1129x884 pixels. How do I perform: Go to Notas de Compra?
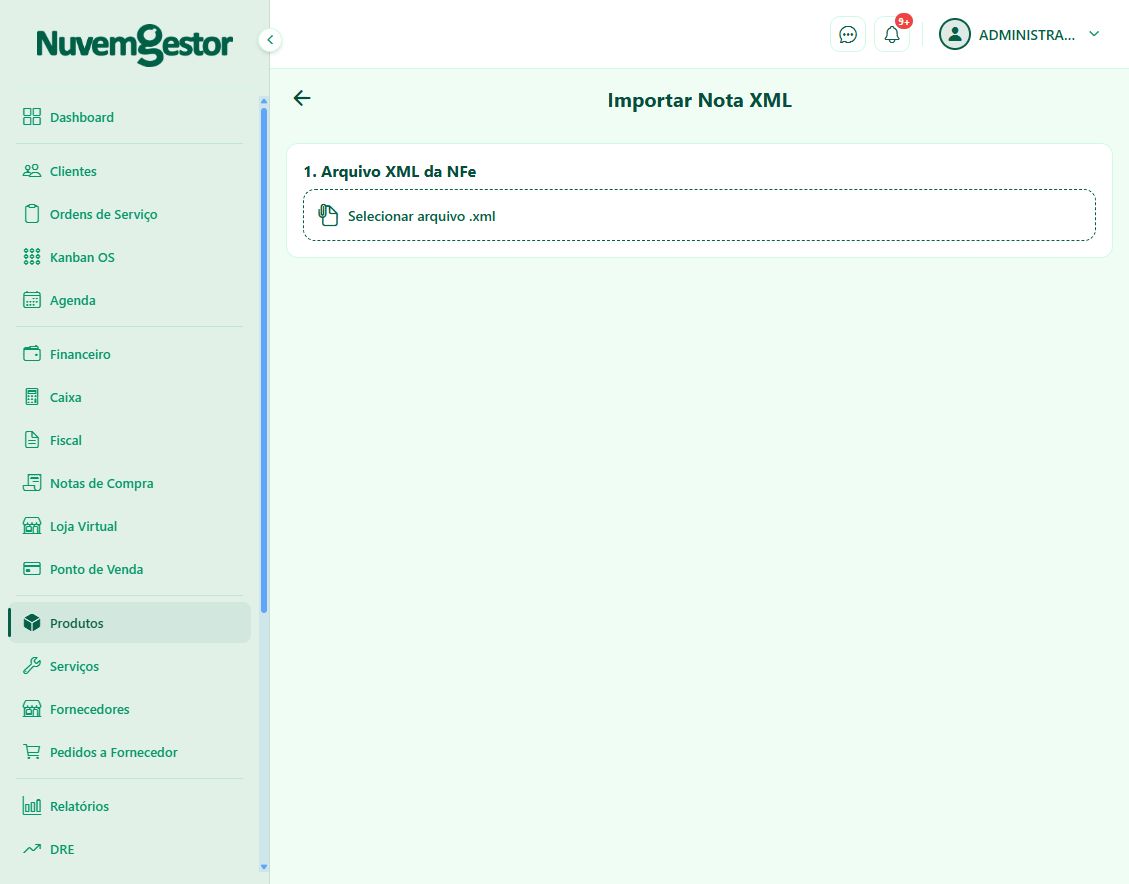tap(130, 483)
